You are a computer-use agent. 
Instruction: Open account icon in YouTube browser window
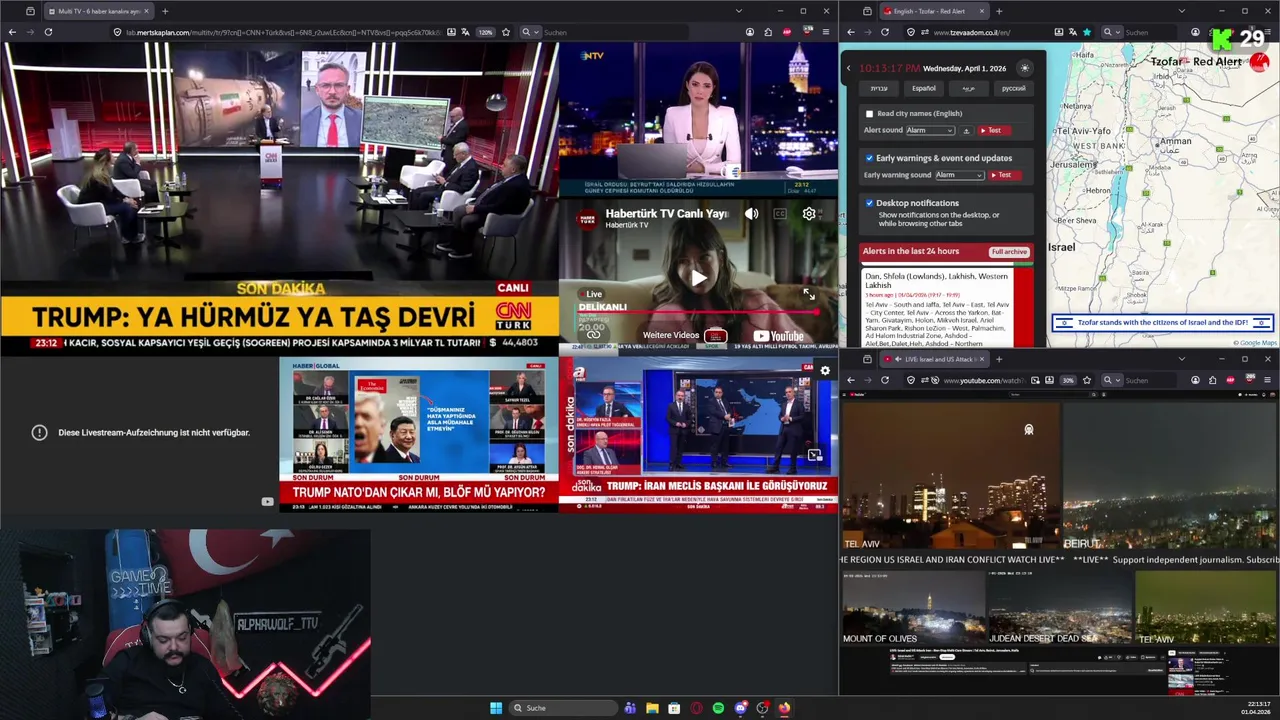pos(1195,380)
